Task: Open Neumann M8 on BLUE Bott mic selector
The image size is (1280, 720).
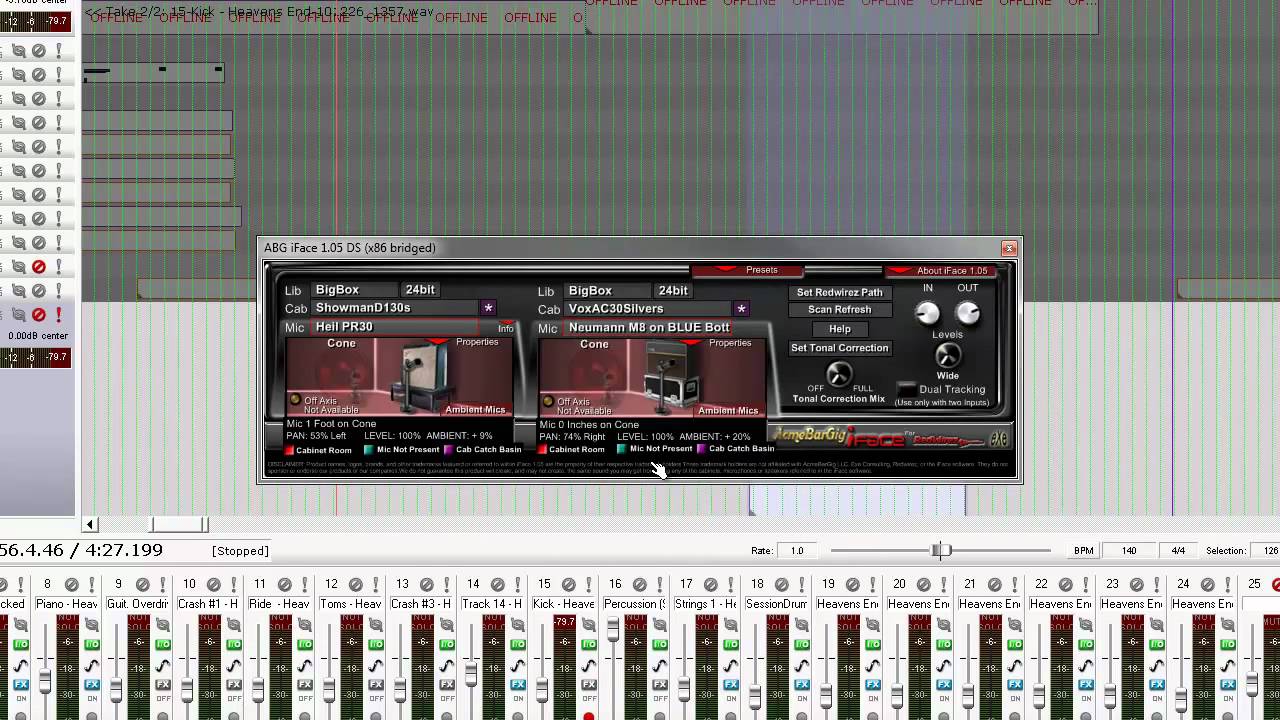Action: tap(648, 327)
